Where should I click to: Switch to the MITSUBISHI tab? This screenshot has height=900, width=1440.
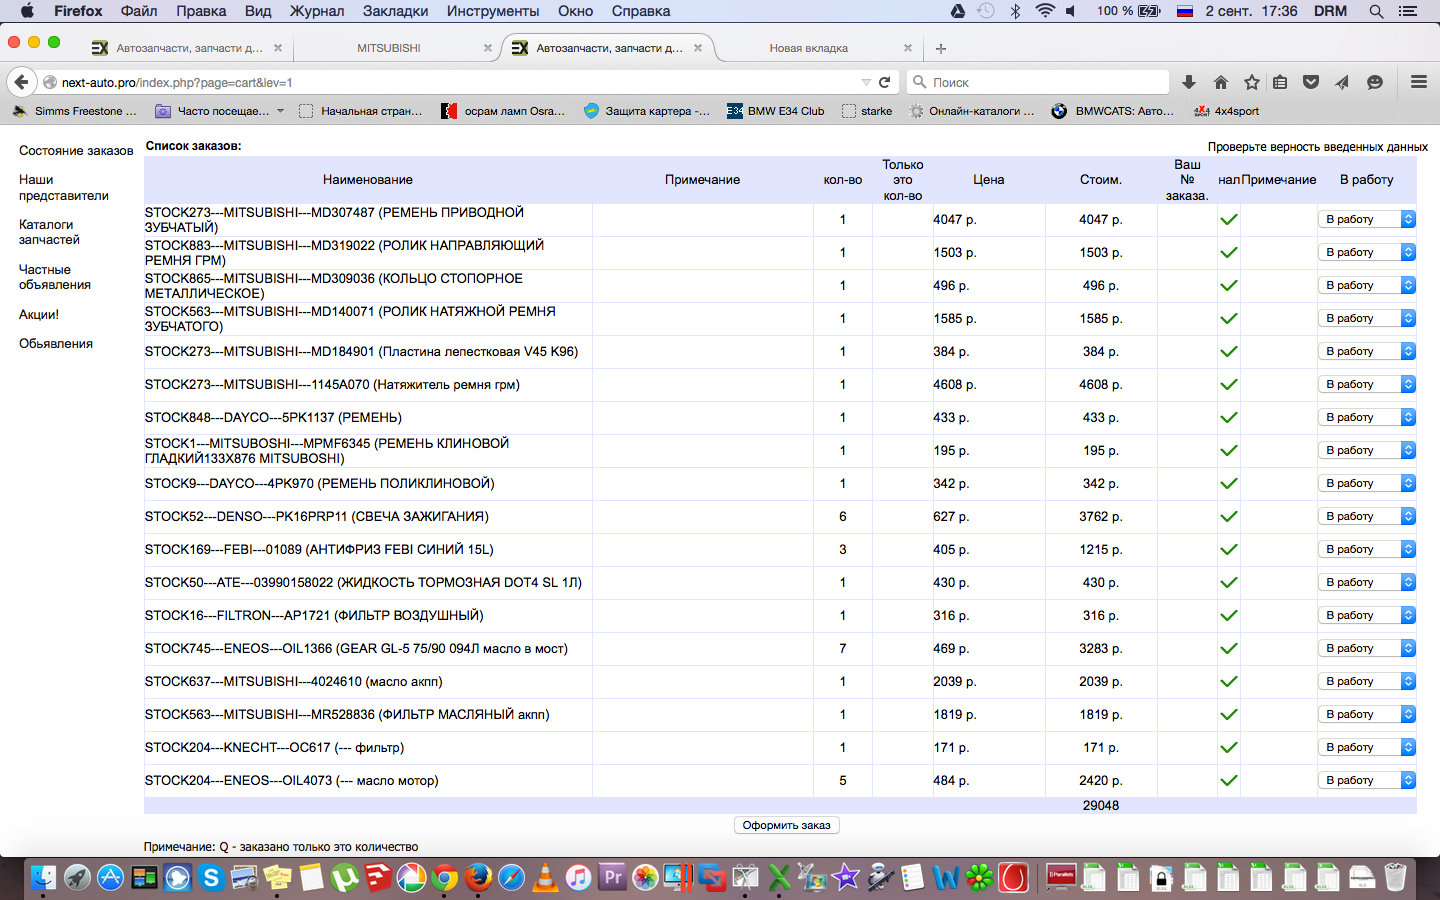(x=389, y=48)
